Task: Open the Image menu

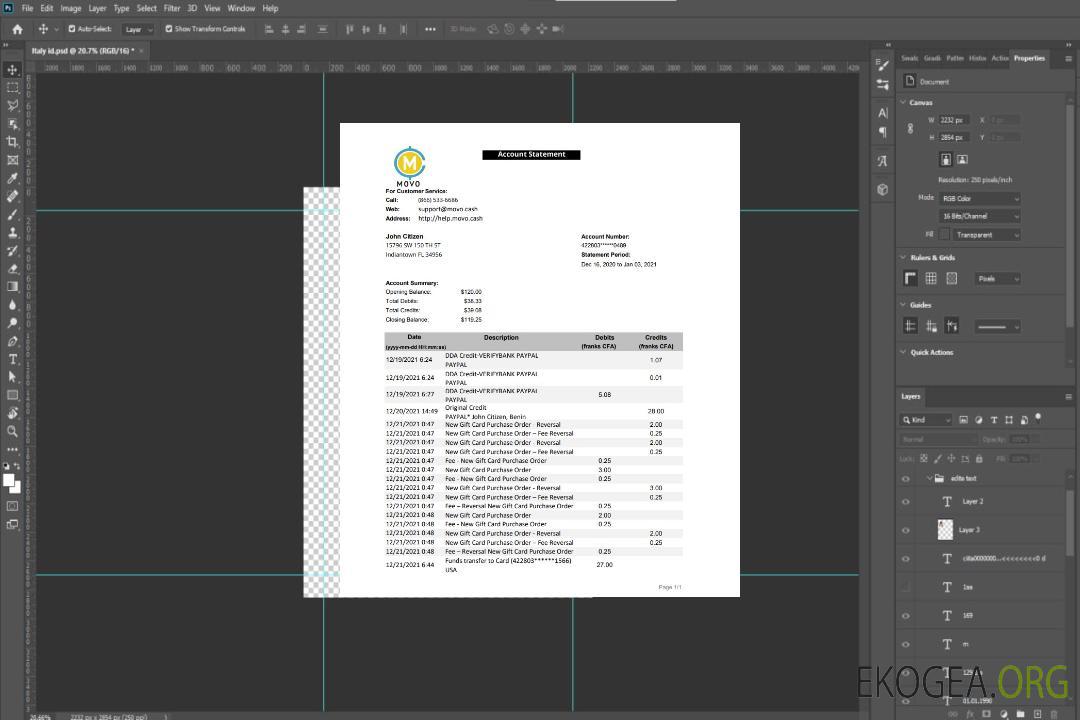Action: click(x=71, y=8)
